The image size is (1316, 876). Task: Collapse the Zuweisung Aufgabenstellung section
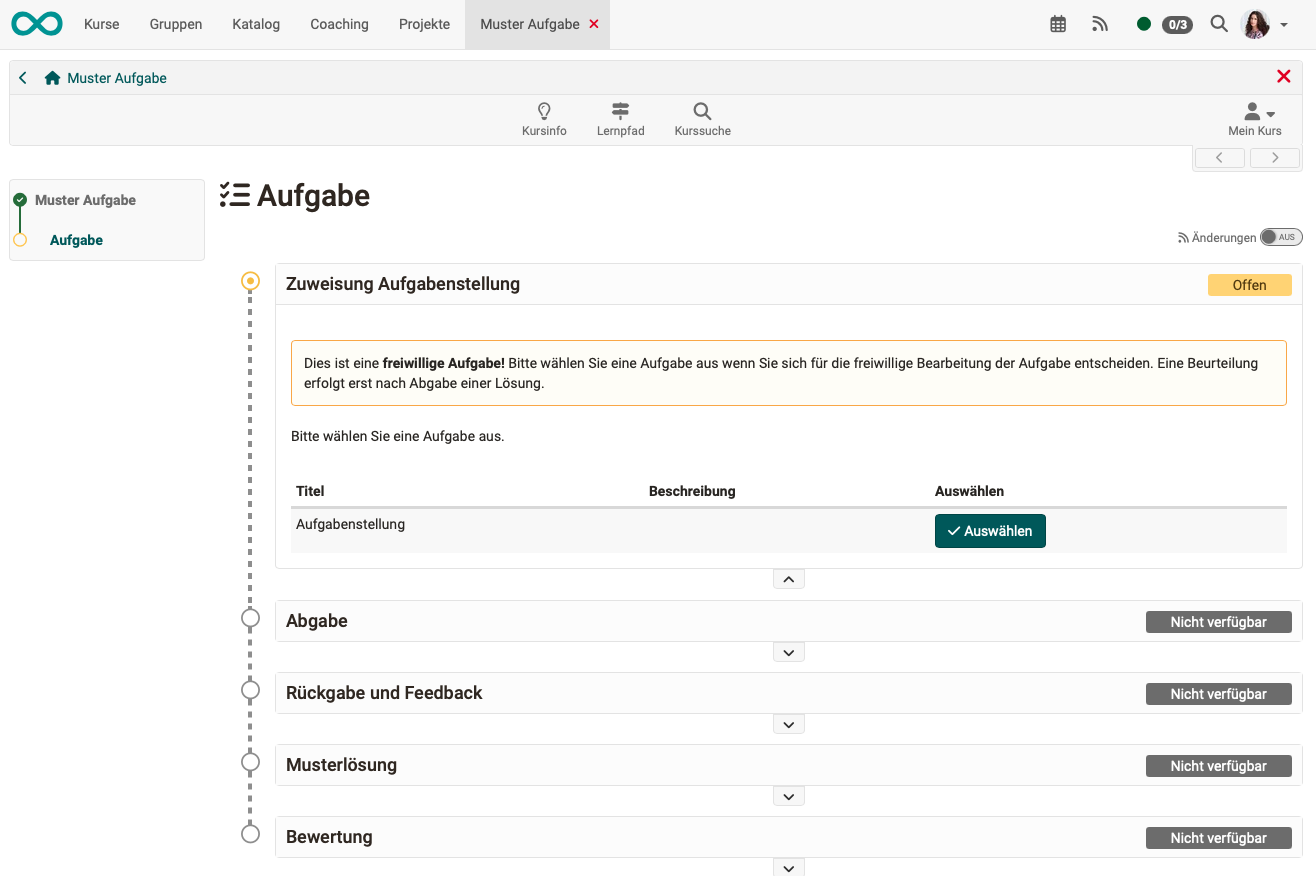coord(788,578)
